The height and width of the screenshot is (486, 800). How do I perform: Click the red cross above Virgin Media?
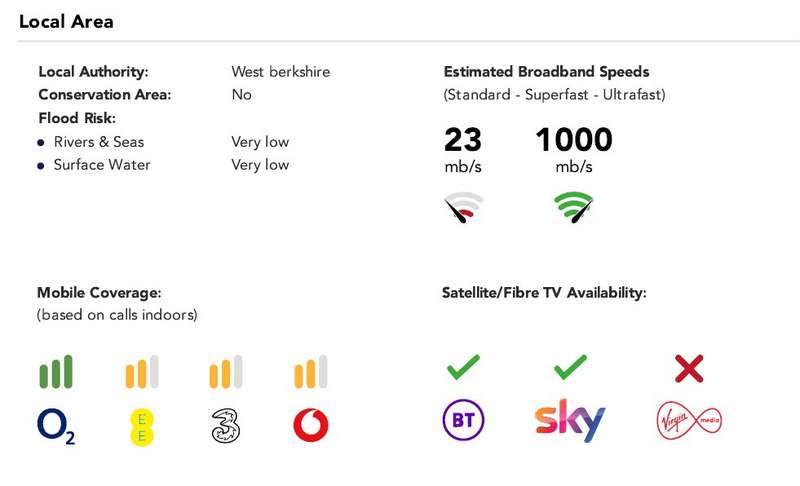(689, 369)
